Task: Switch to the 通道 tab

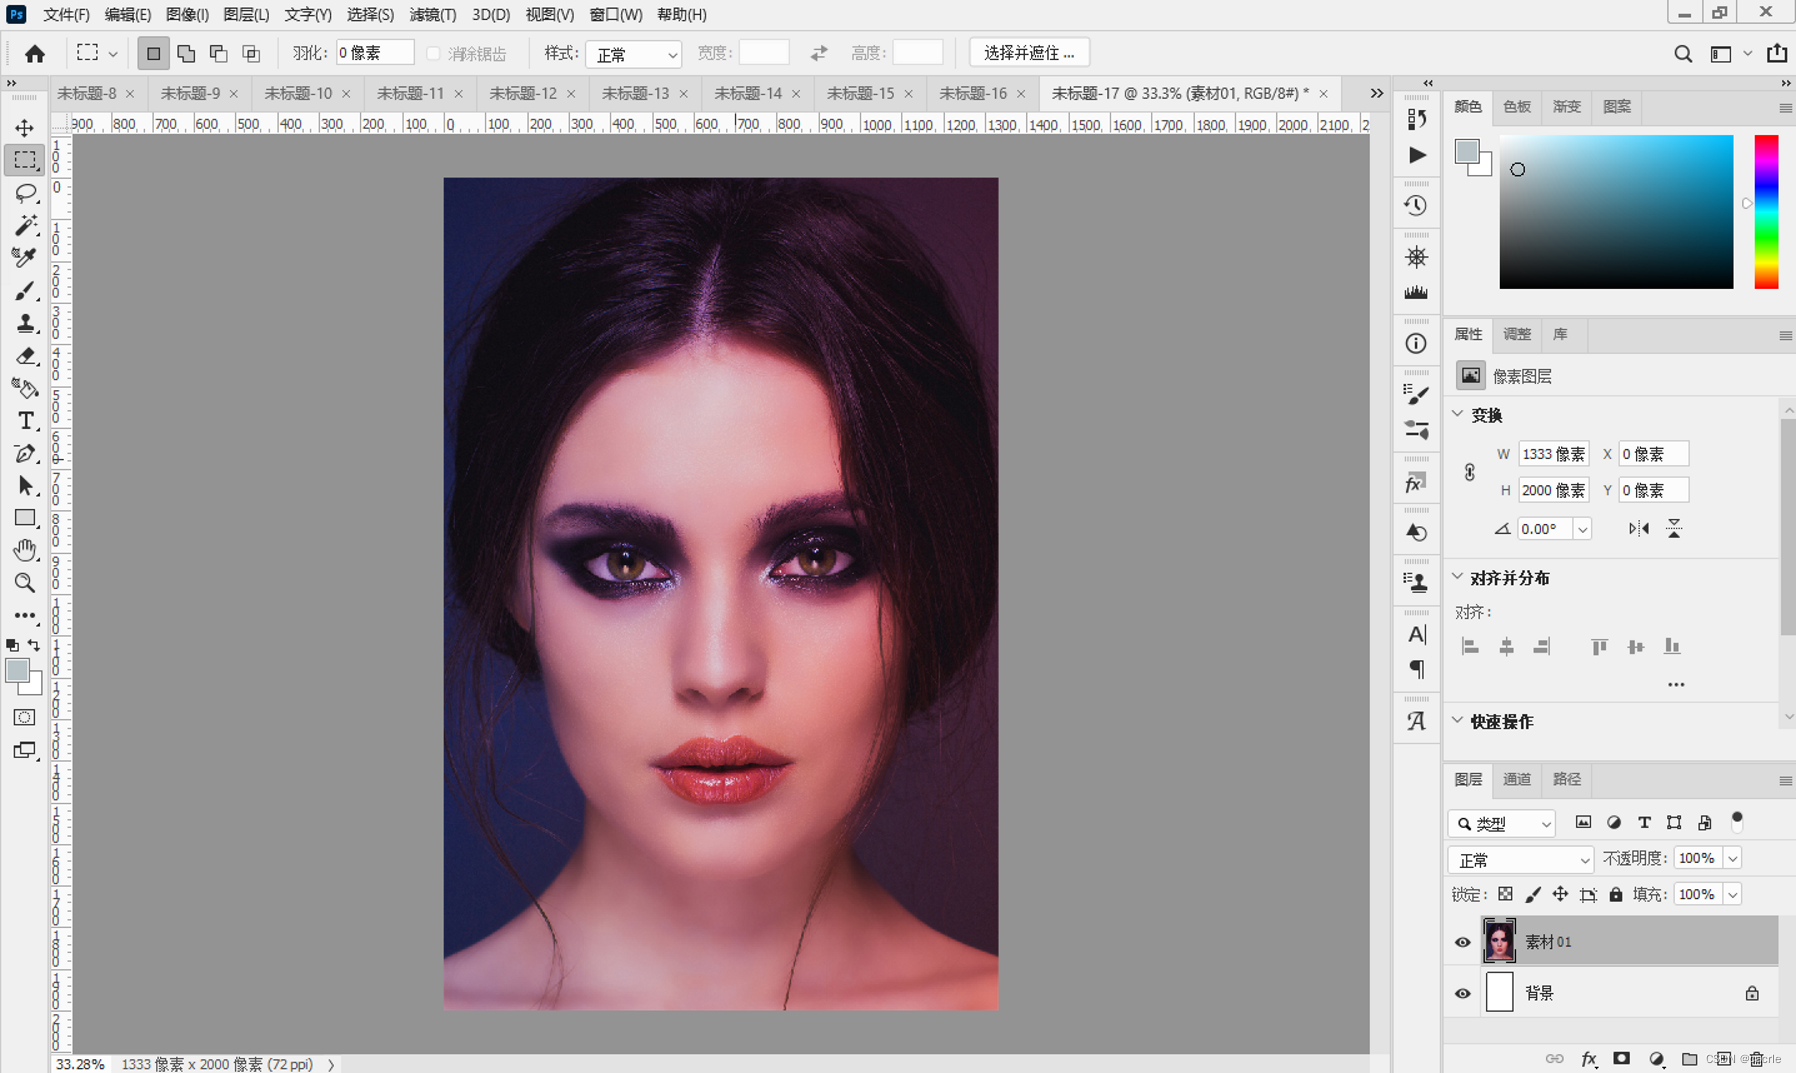Action: [x=1517, y=779]
